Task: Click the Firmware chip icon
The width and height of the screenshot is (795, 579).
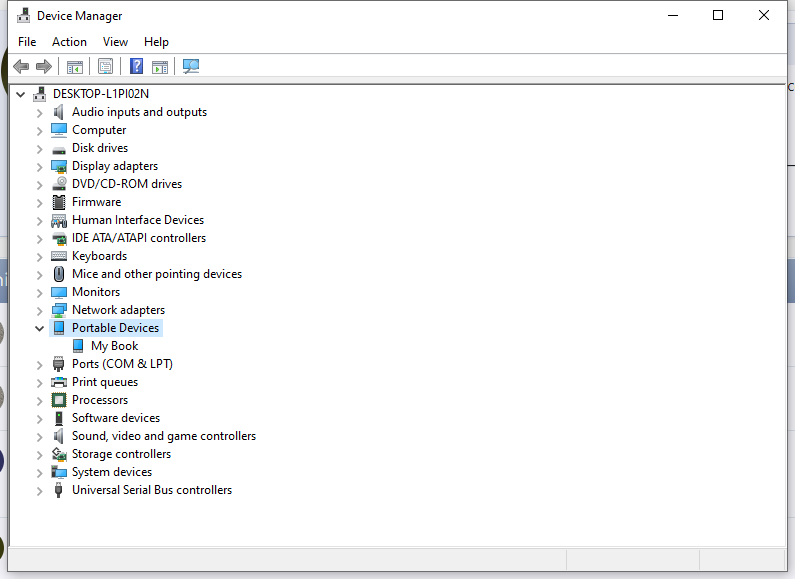Action: click(59, 202)
